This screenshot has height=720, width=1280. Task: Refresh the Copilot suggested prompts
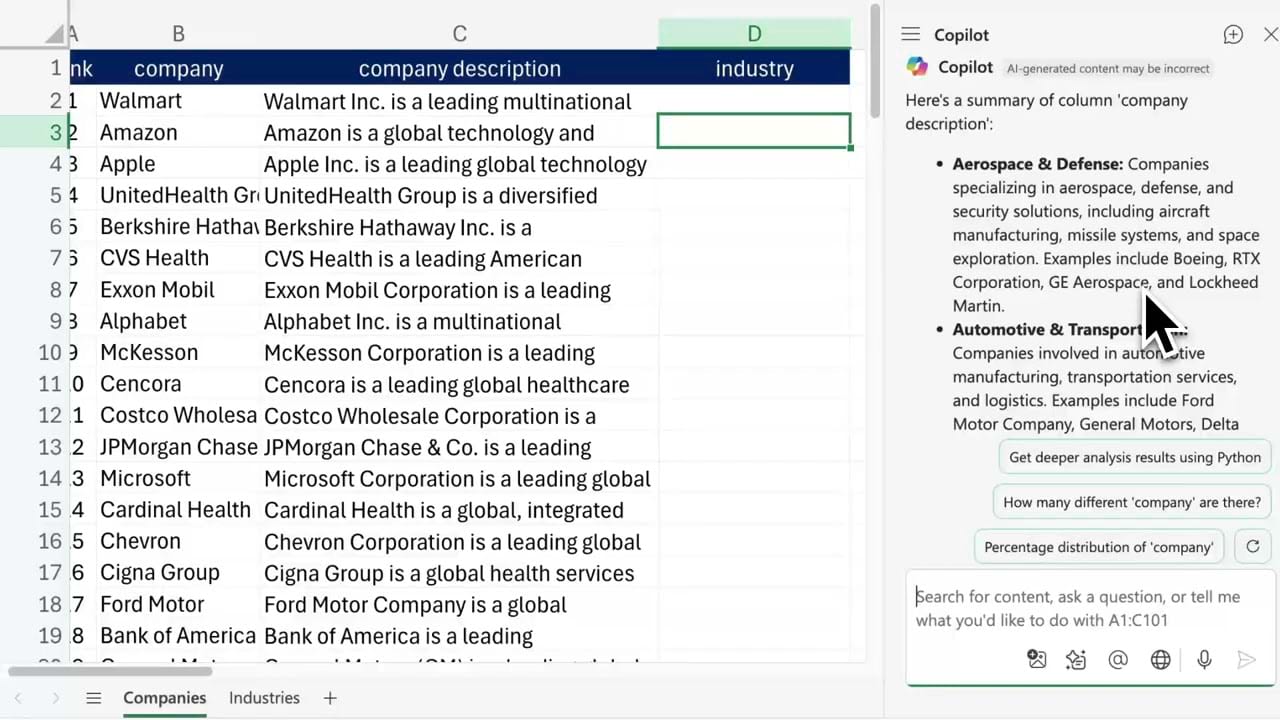[x=1252, y=546]
